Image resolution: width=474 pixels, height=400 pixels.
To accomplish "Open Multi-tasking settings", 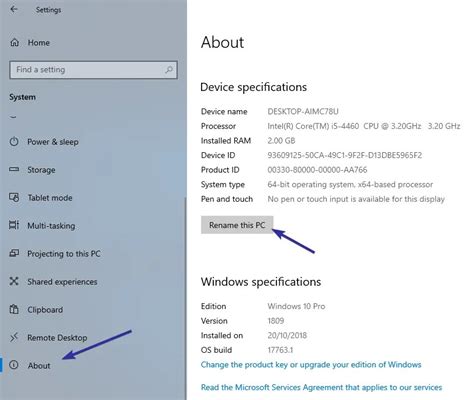I will [x=51, y=226].
